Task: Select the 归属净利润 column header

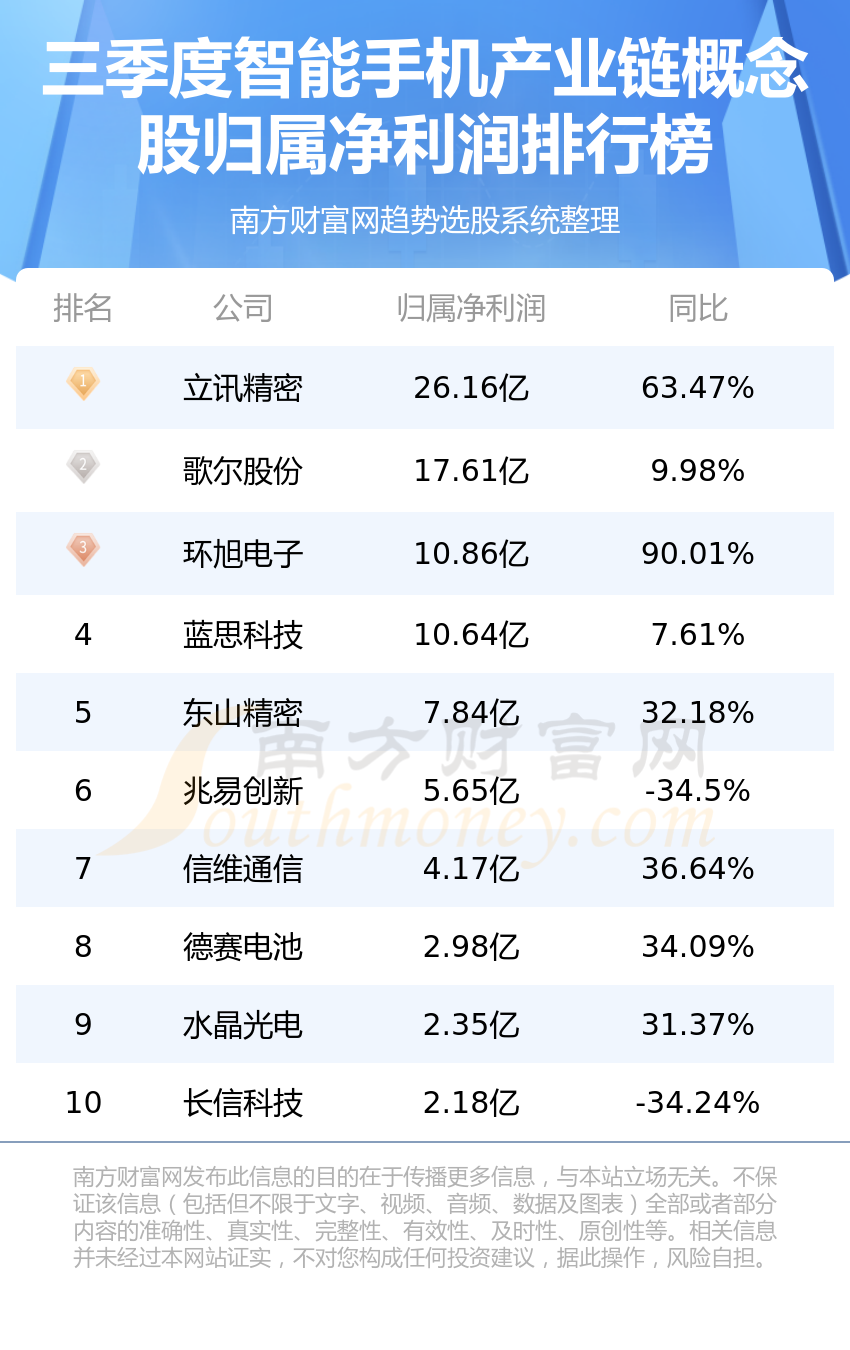Action: (471, 308)
